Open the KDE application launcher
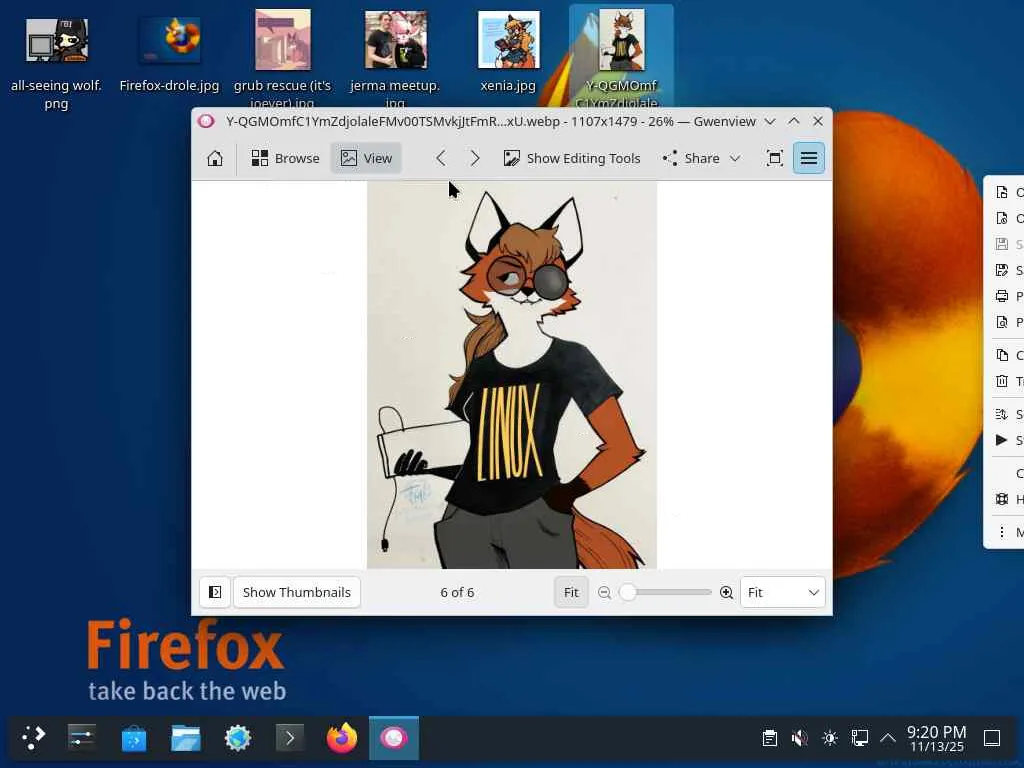 click(x=33, y=739)
